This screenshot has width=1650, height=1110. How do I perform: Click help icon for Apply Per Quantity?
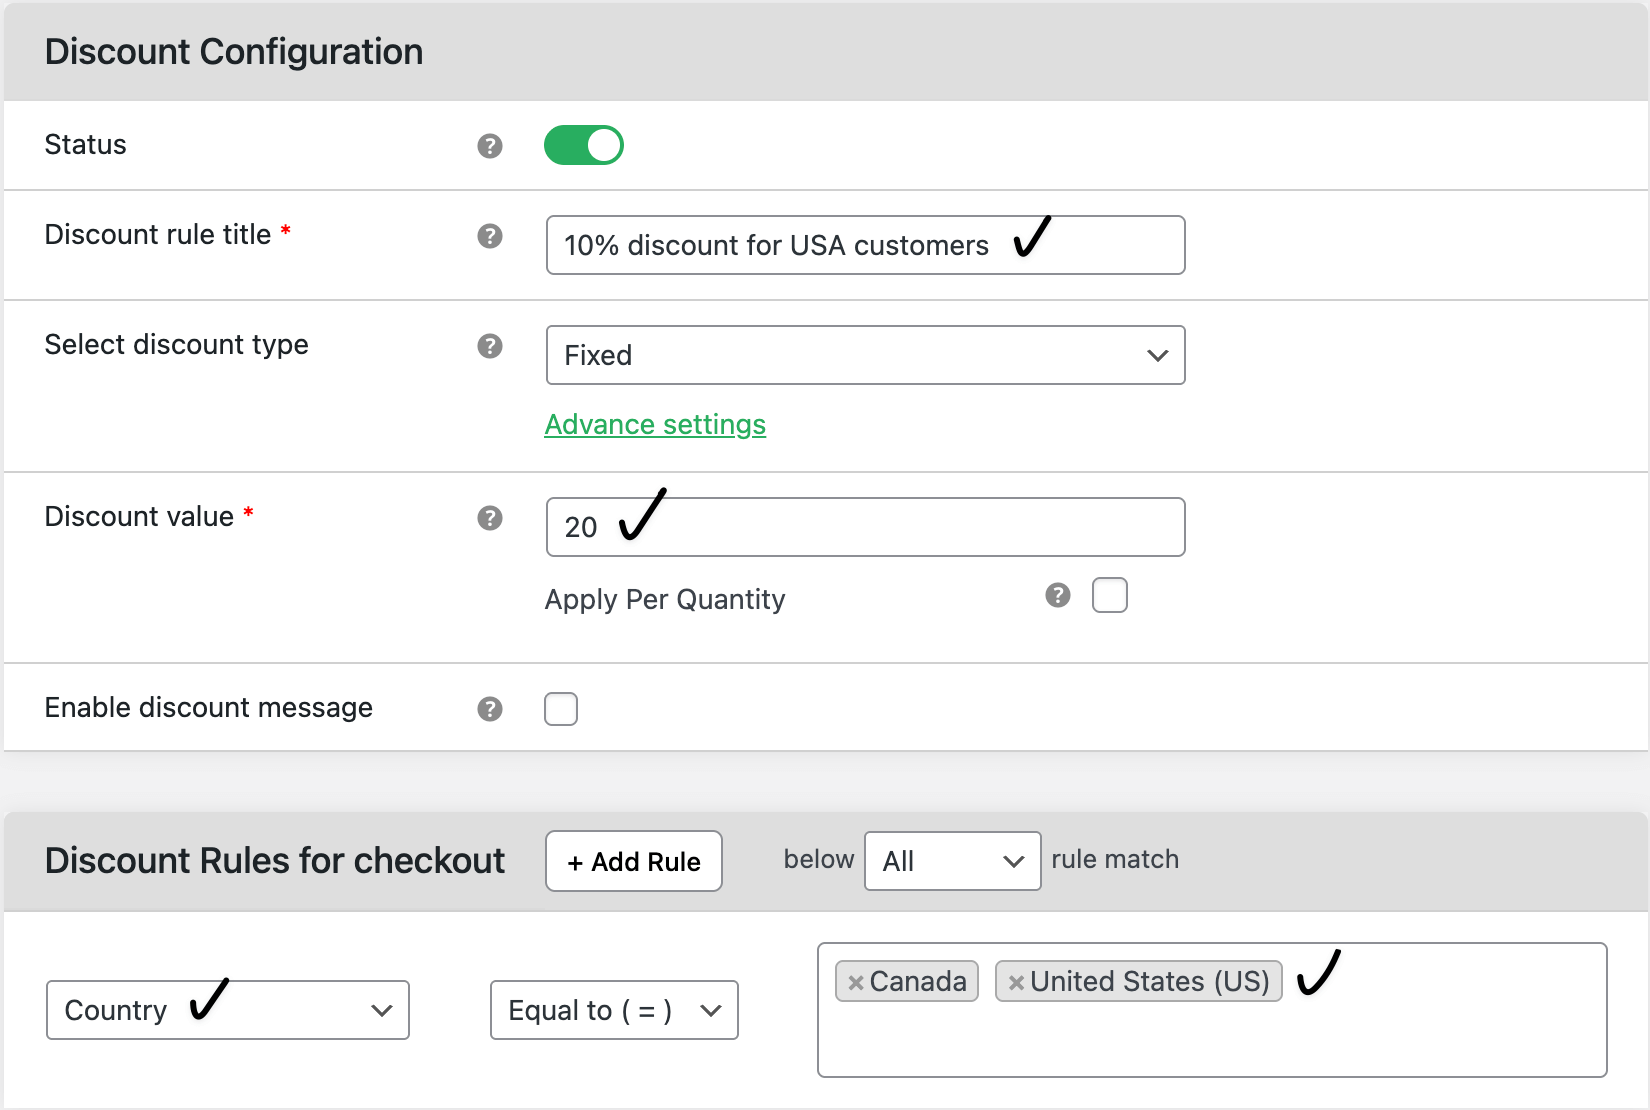coord(1057,596)
